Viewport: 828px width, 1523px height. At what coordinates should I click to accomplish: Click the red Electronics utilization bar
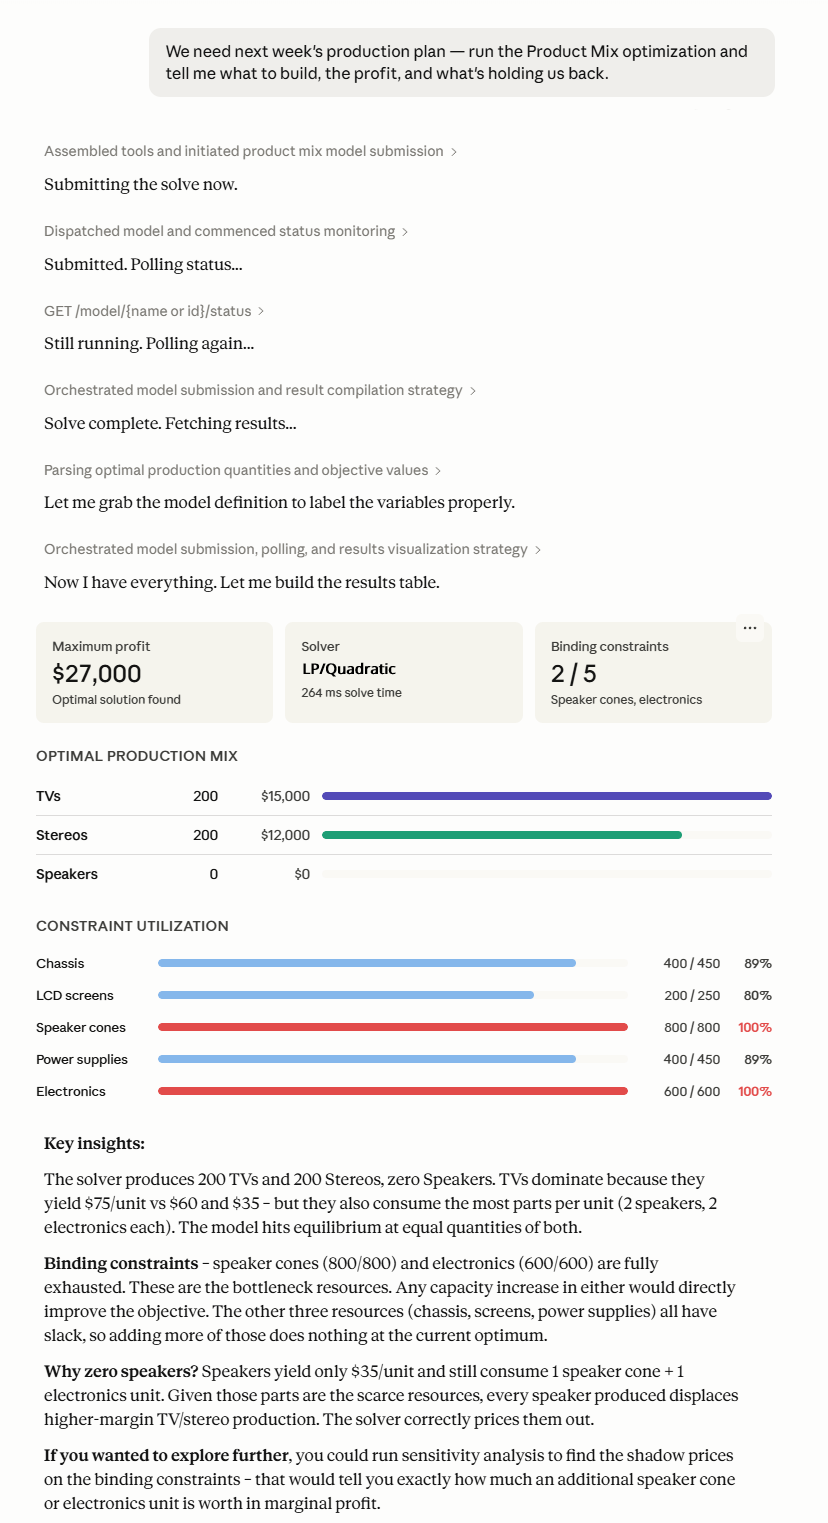tap(393, 1091)
